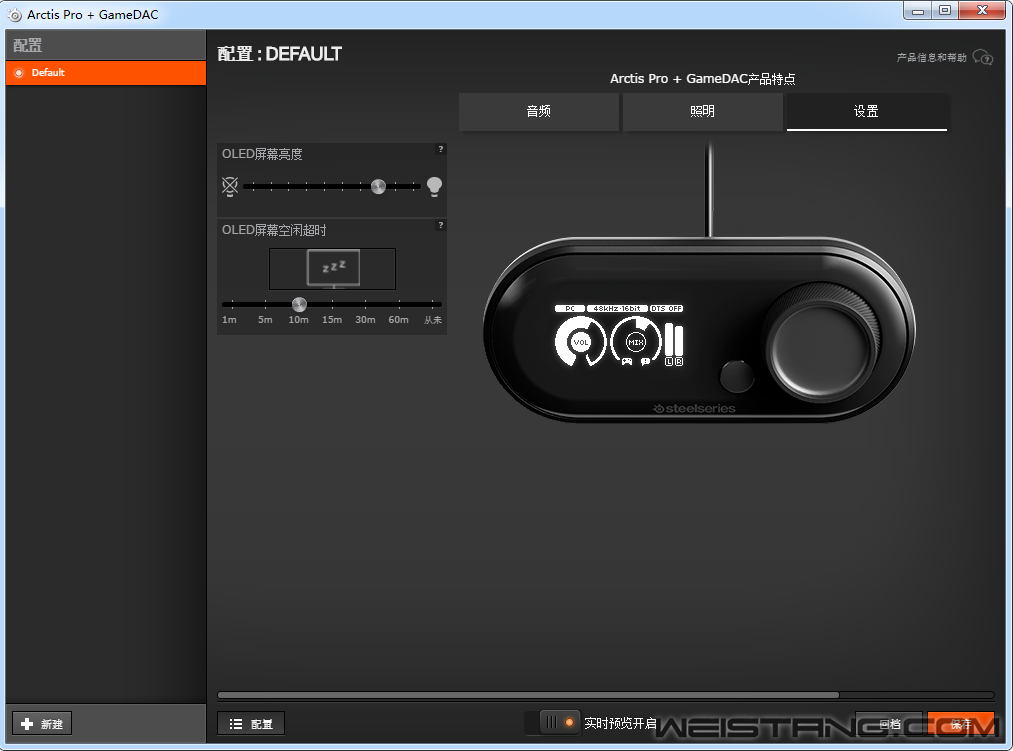Click the DTS OFF indicator
This screenshot has height=751, width=1013.
(x=666, y=308)
